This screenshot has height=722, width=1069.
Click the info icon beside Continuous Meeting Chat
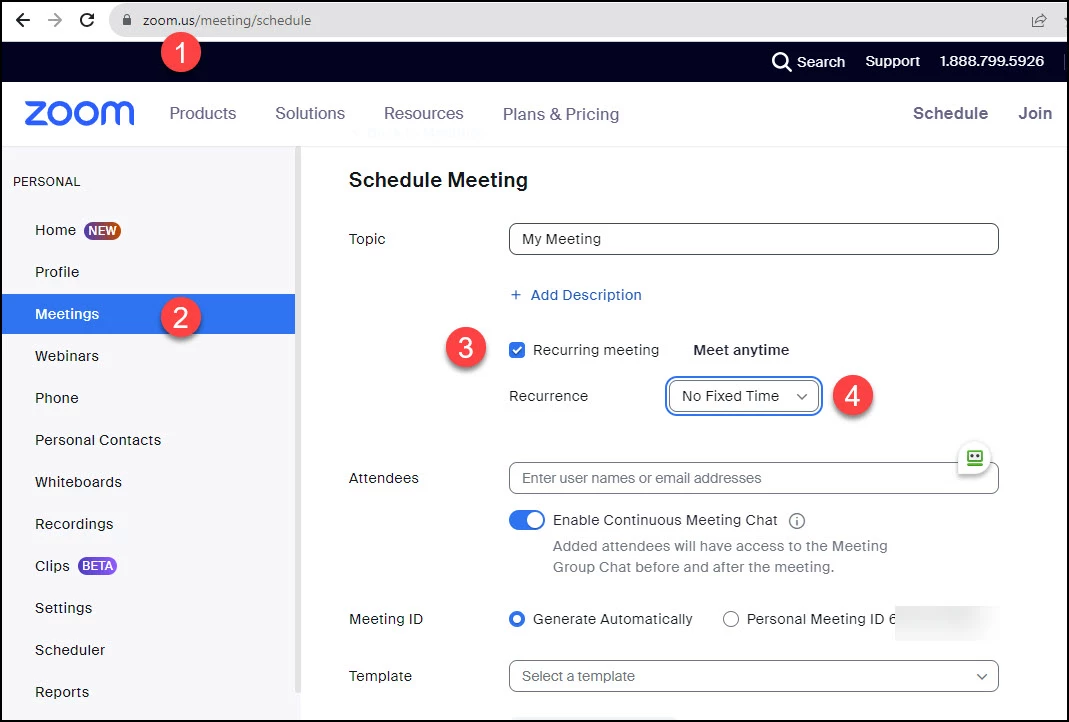pos(796,521)
